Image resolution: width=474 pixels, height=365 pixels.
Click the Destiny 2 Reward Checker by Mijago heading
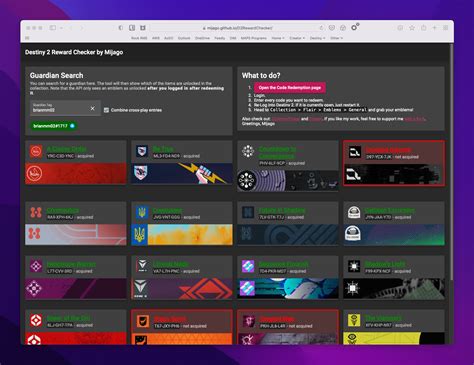(74, 52)
